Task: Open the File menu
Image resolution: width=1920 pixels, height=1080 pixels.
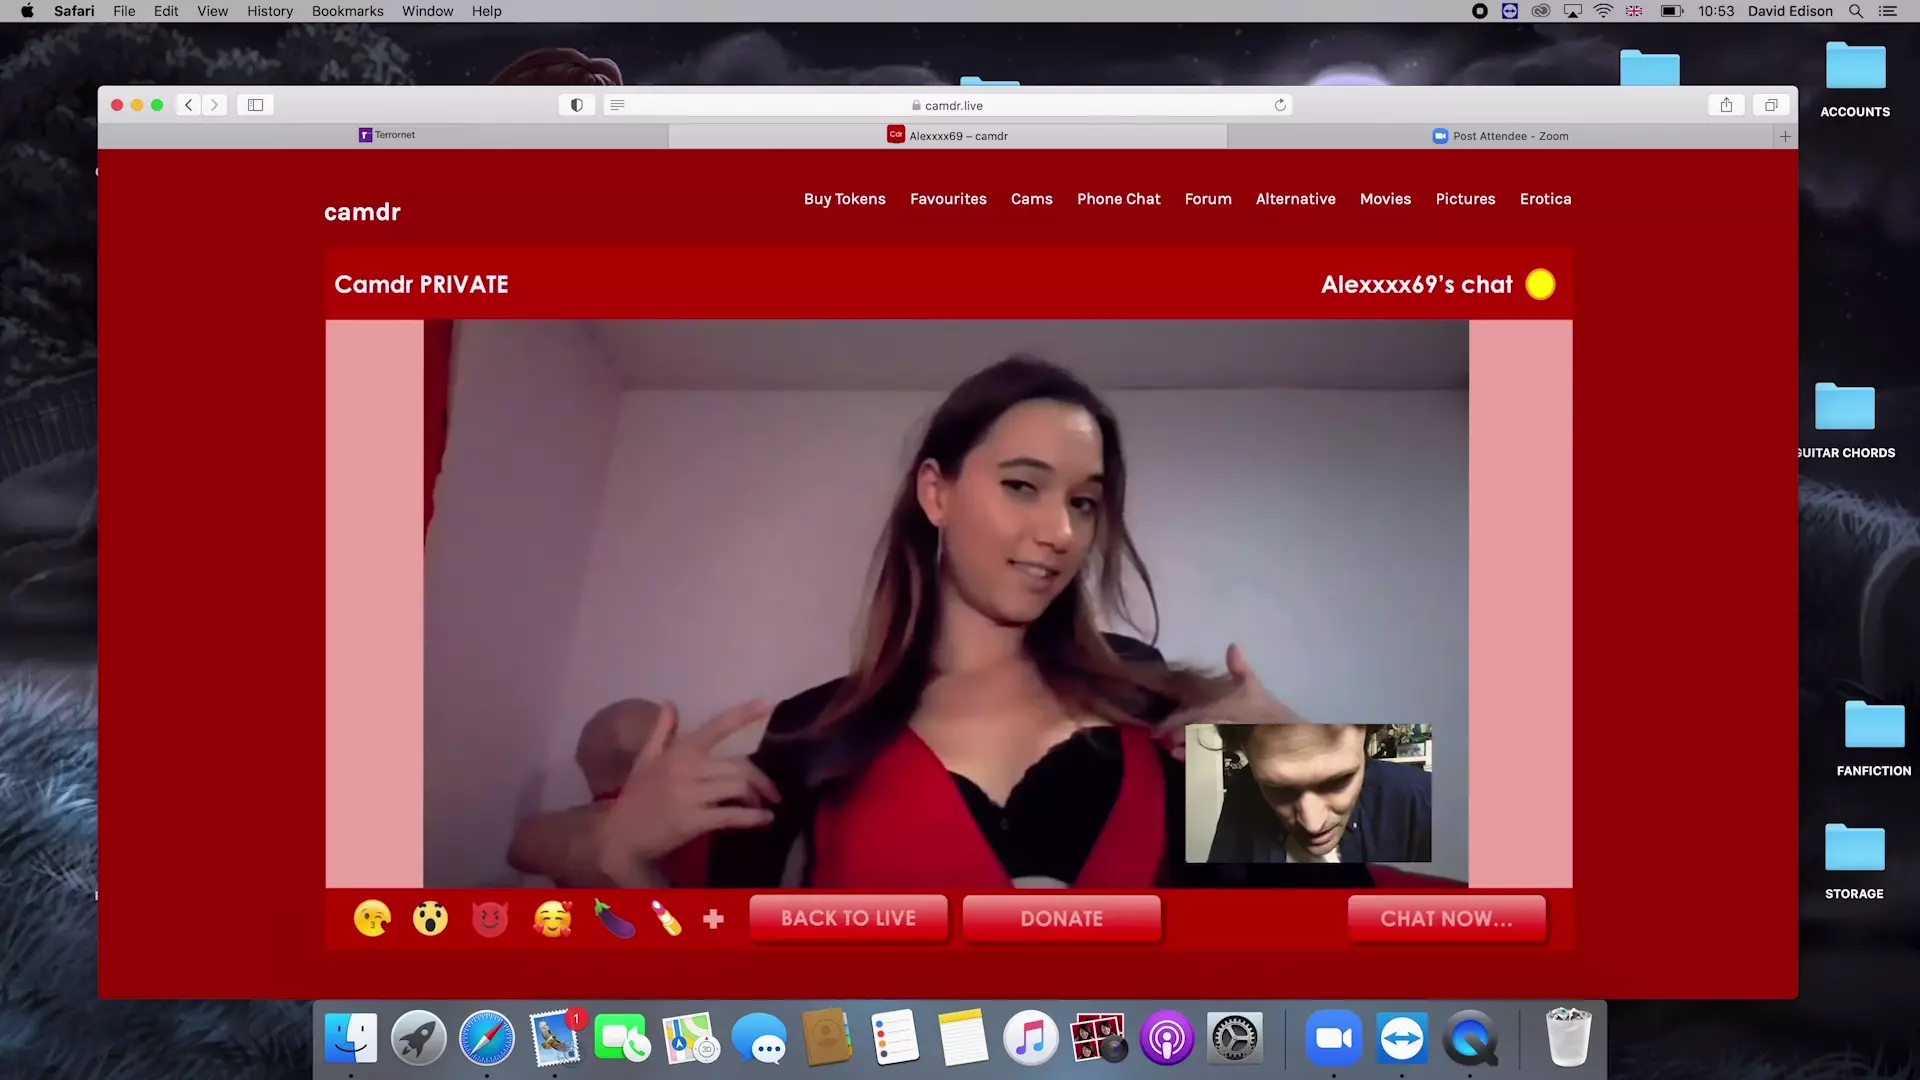Action: click(124, 11)
